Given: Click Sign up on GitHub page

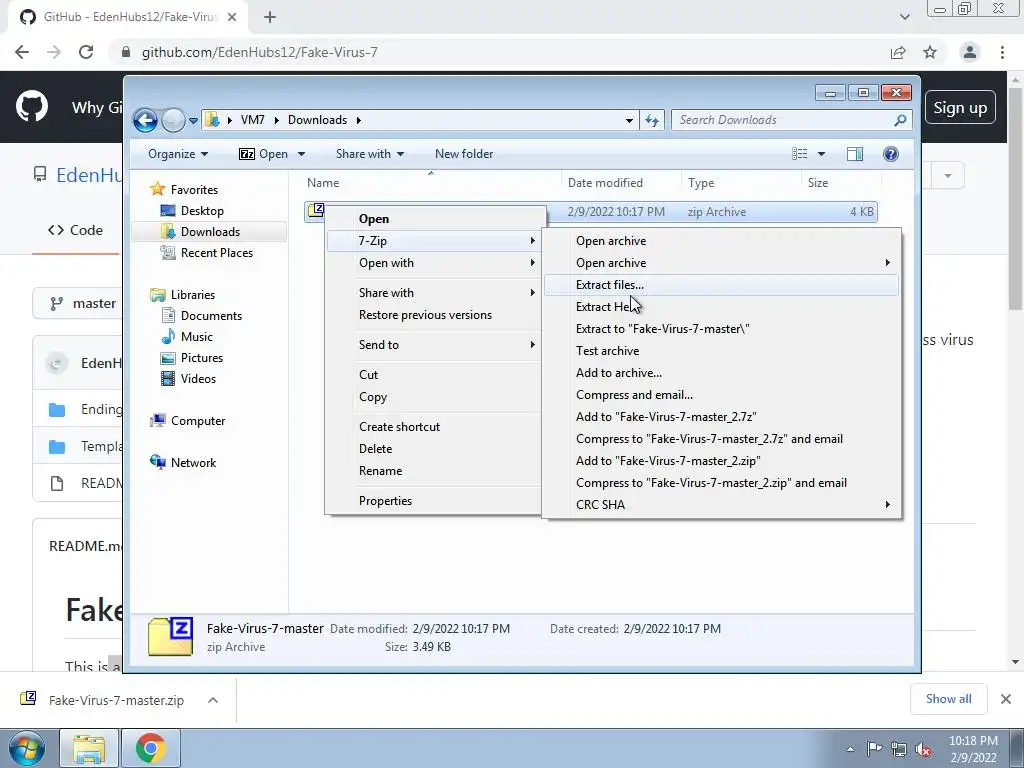Looking at the screenshot, I should pyautogui.click(x=959, y=108).
